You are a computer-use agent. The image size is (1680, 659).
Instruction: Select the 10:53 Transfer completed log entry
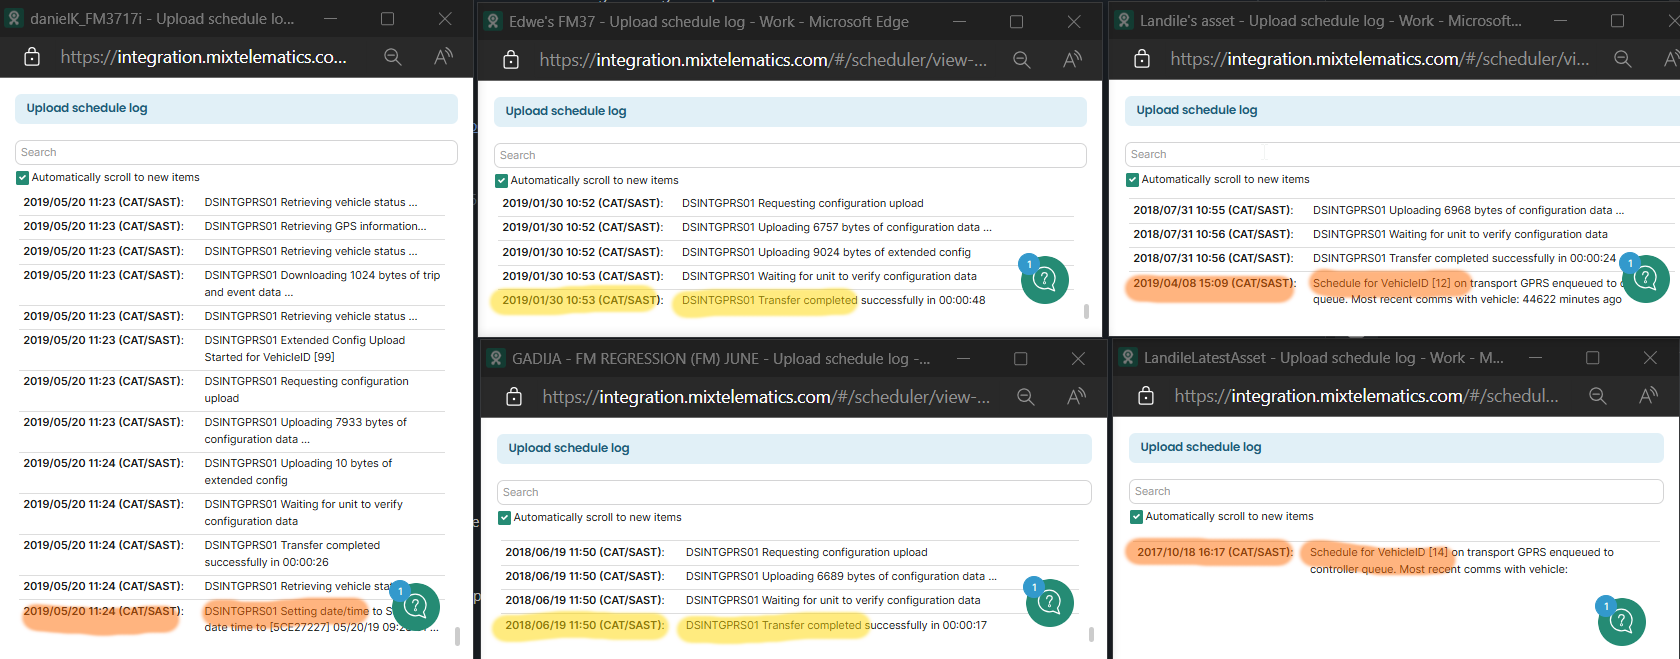click(770, 300)
